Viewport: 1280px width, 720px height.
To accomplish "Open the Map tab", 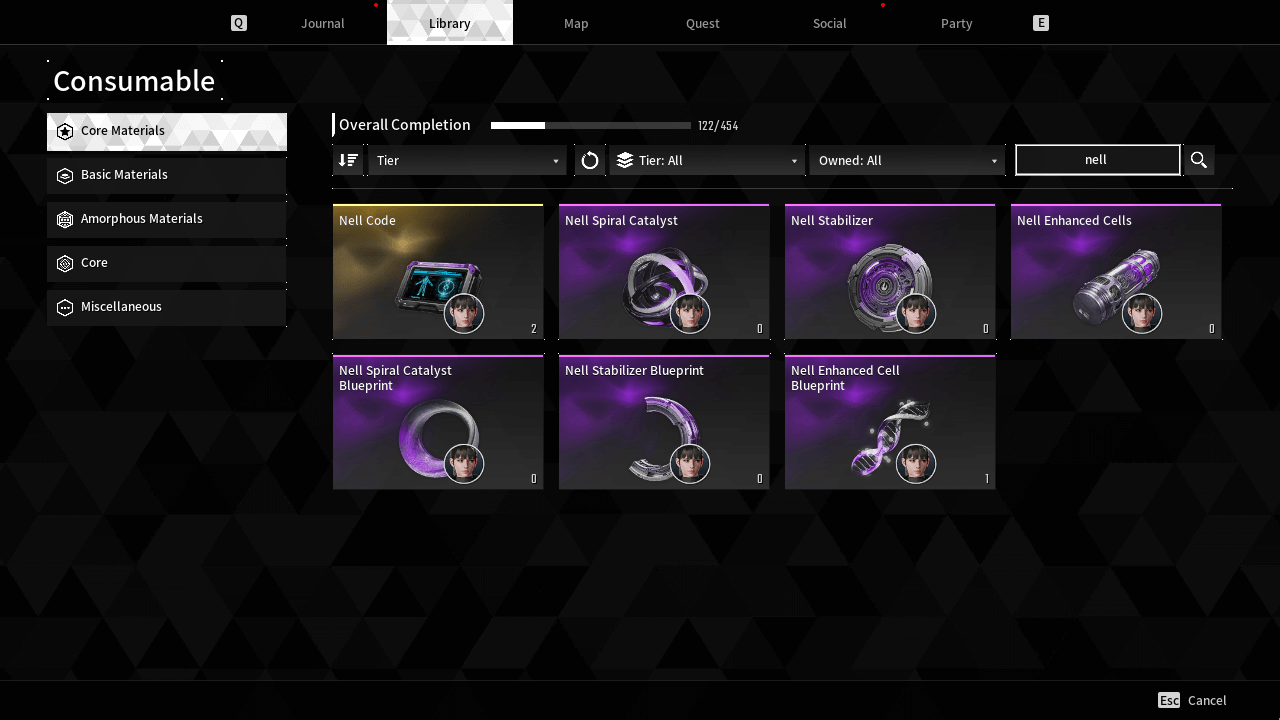I will click(576, 23).
